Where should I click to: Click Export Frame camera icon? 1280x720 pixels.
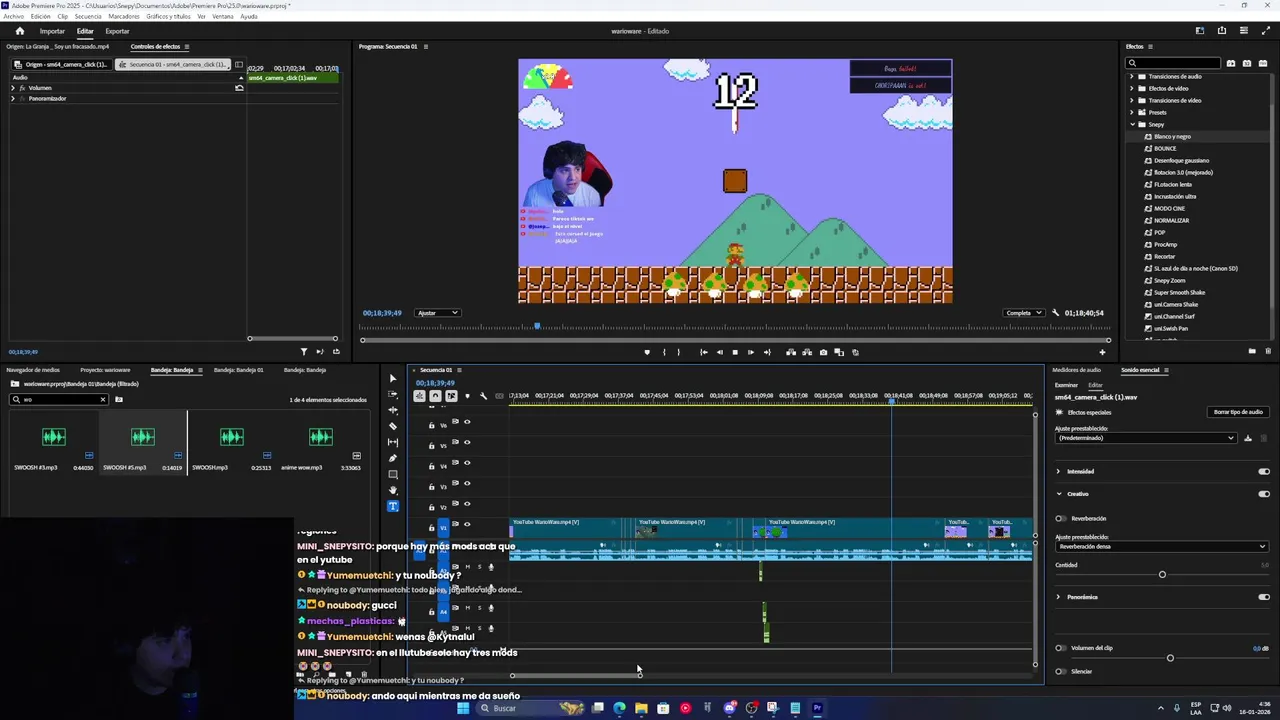(x=823, y=352)
